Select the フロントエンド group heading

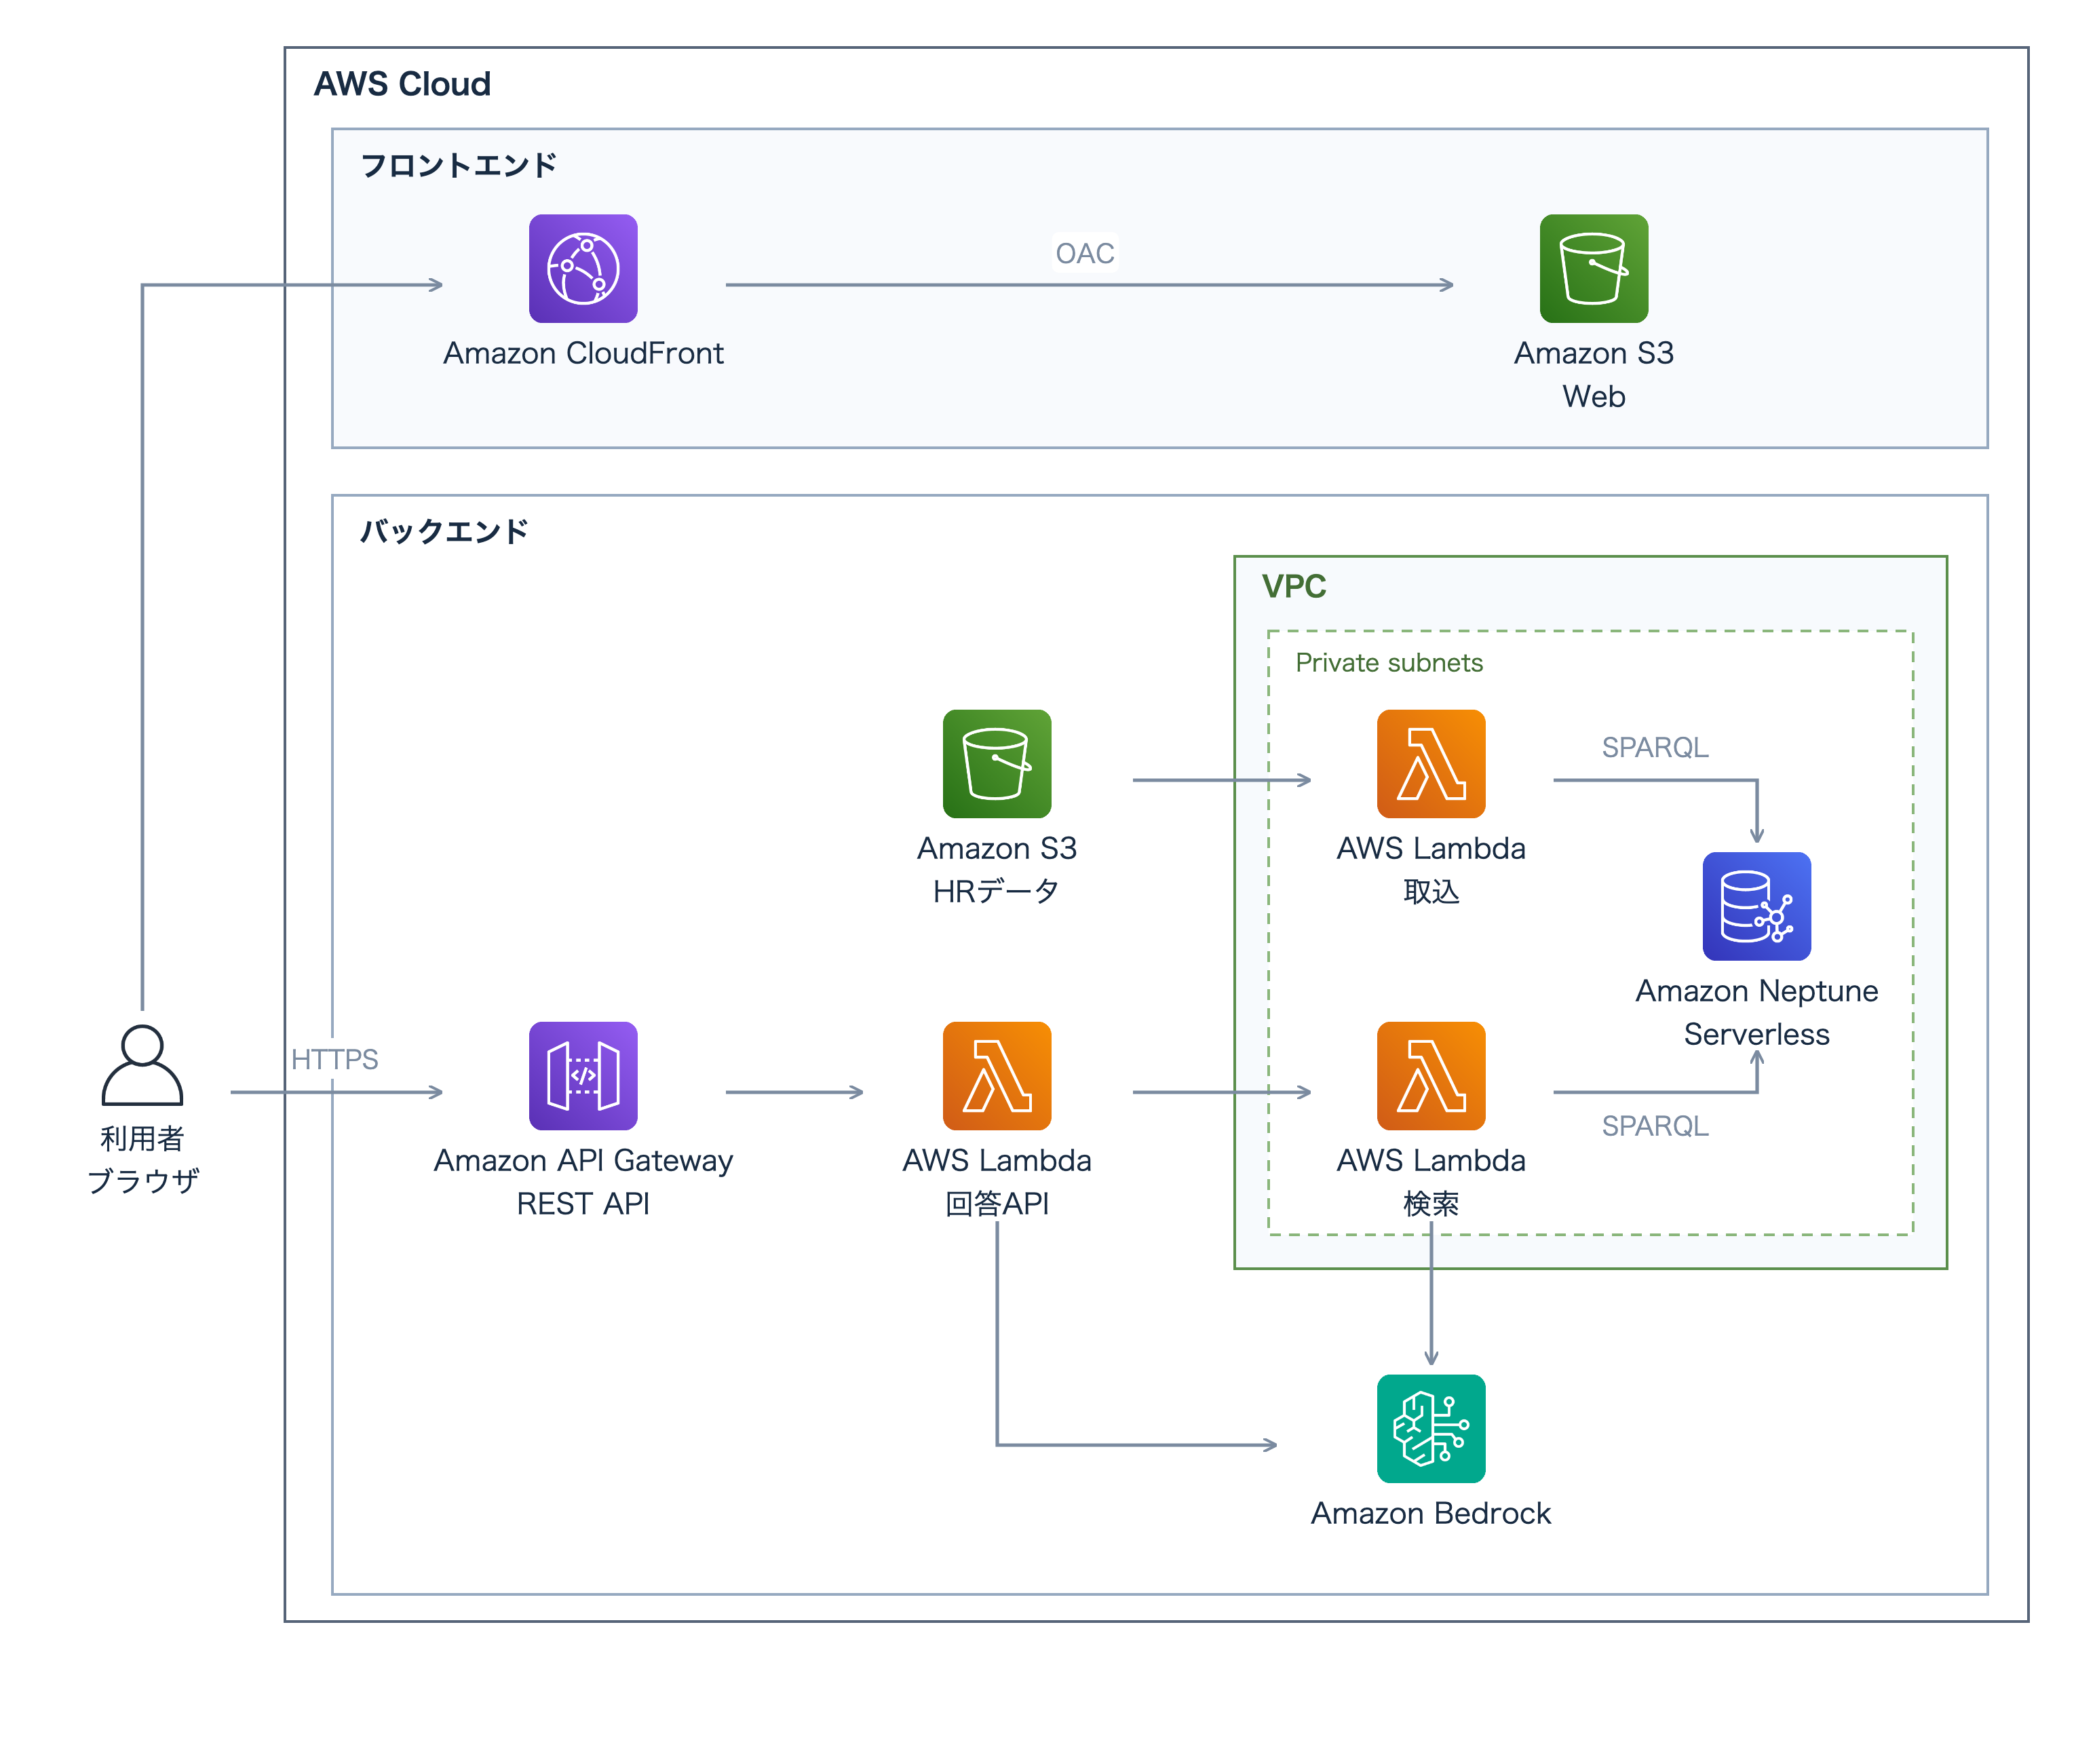(458, 165)
